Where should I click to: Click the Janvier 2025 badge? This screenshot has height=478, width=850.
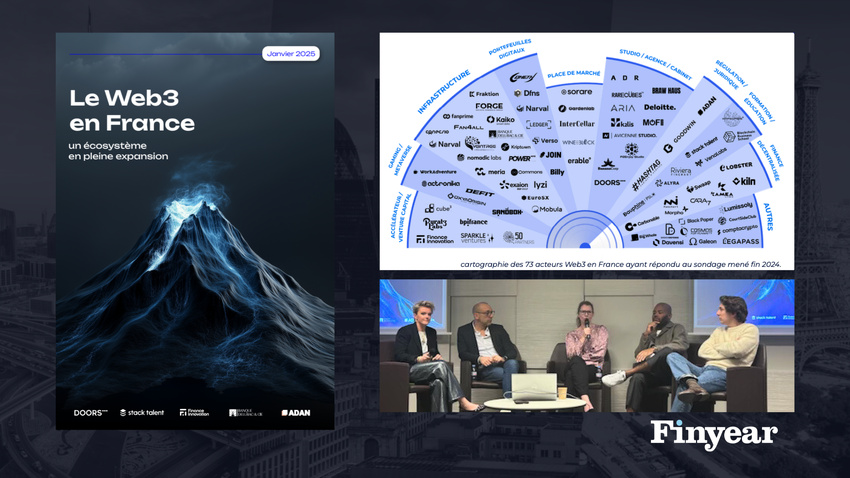[291, 53]
